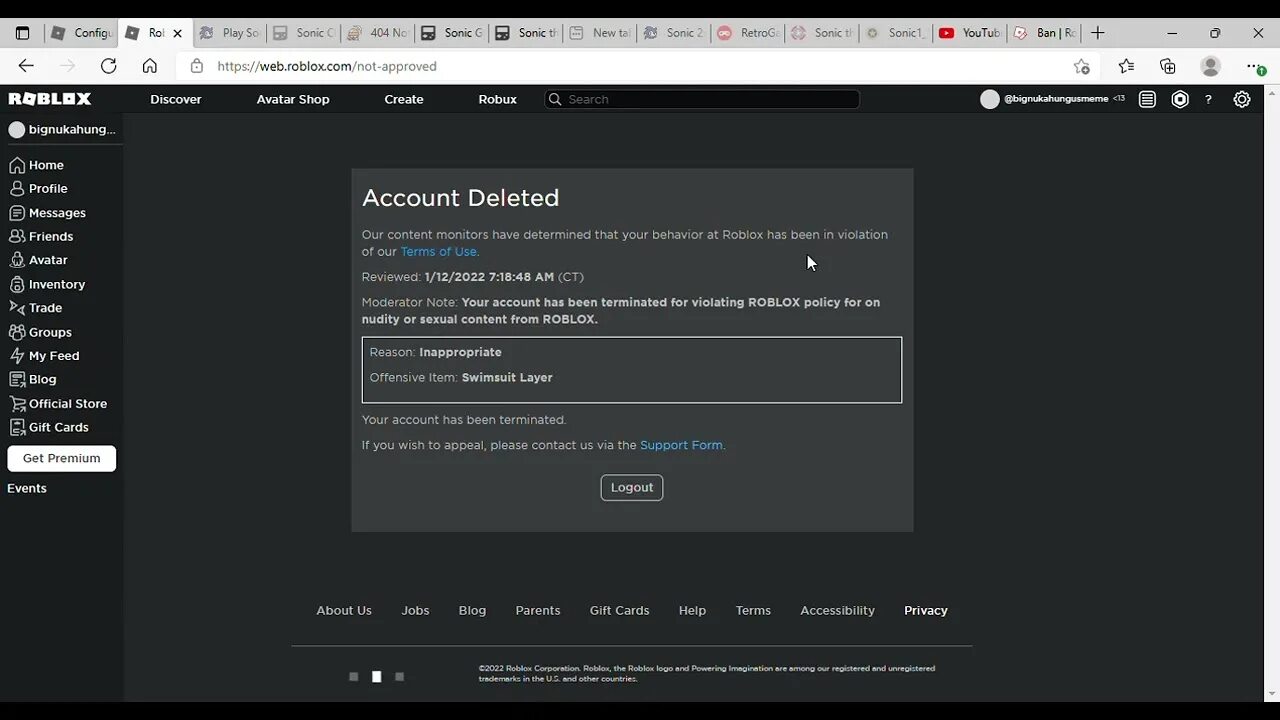Open browser Favorites star icon

point(1126,66)
